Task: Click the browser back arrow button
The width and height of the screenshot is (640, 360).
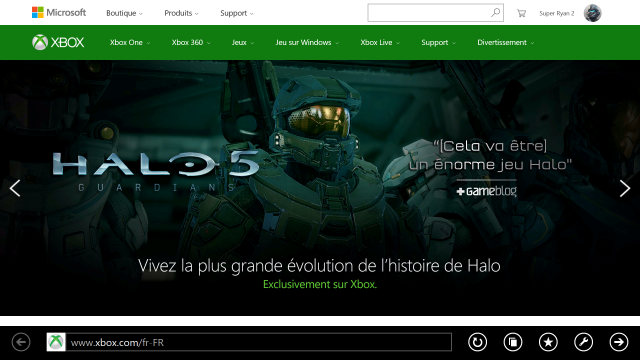Action: coord(21,342)
